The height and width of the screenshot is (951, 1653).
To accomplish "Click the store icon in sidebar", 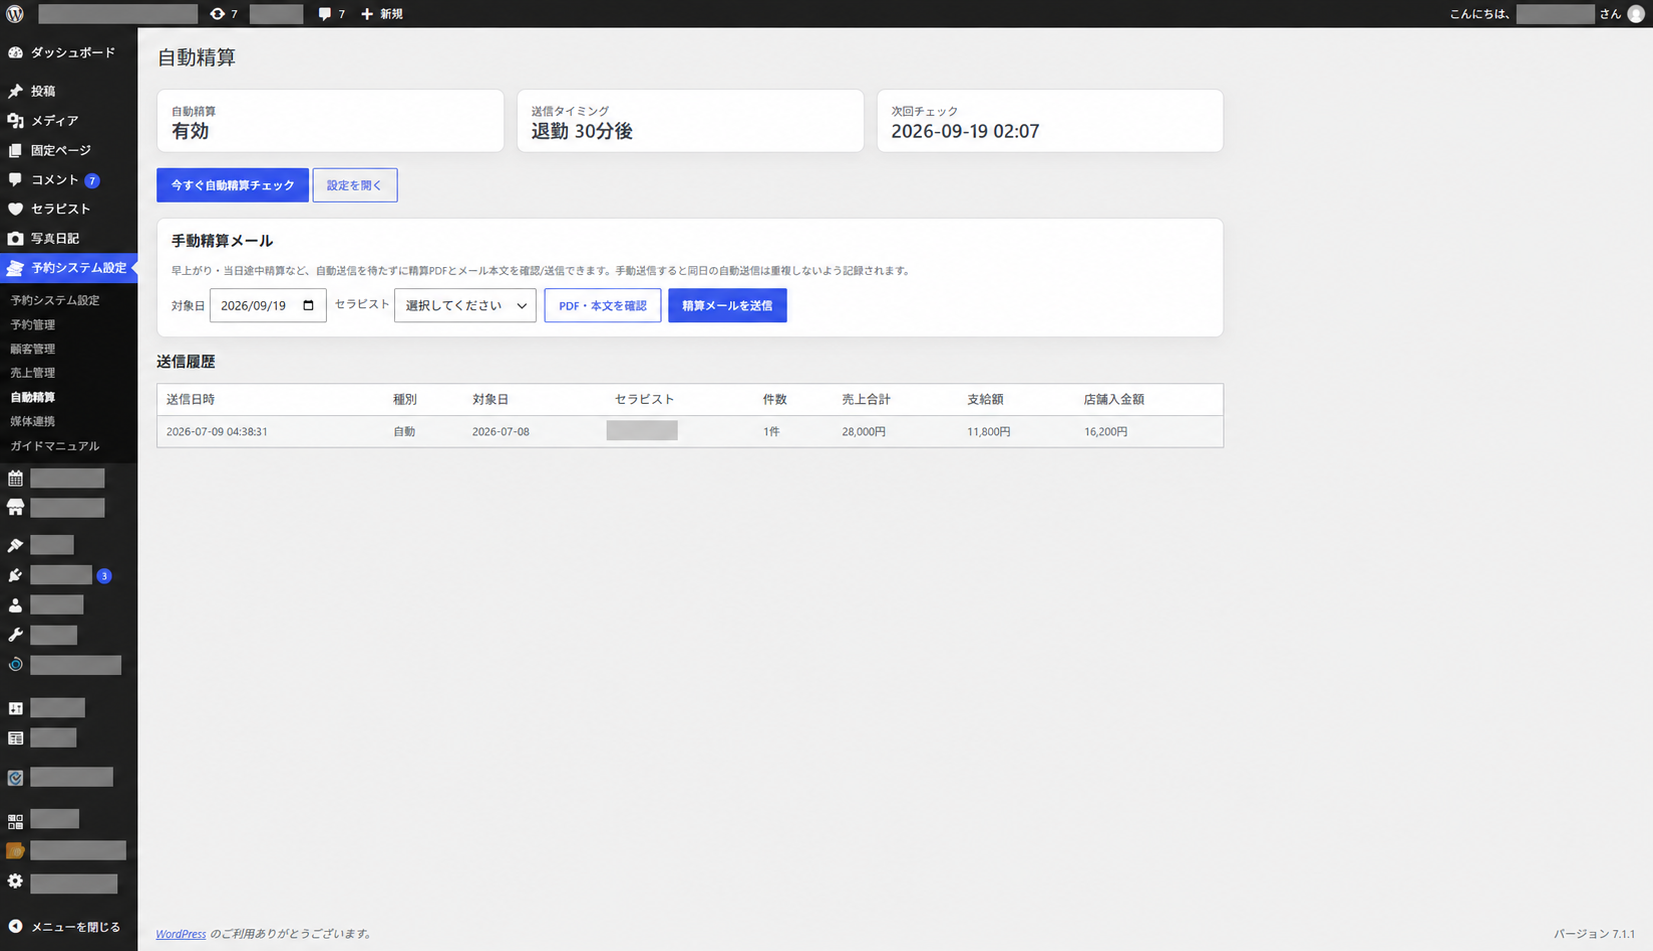I will (x=15, y=508).
